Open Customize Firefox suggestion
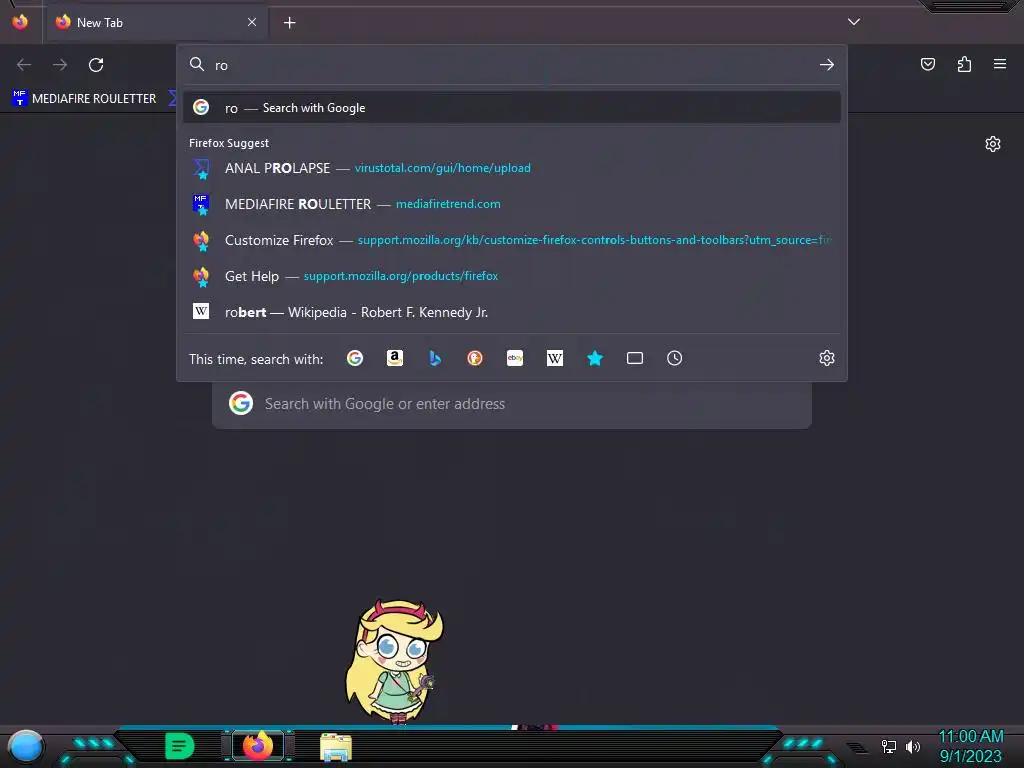The image size is (1024, 768). [x=512, y=240]
